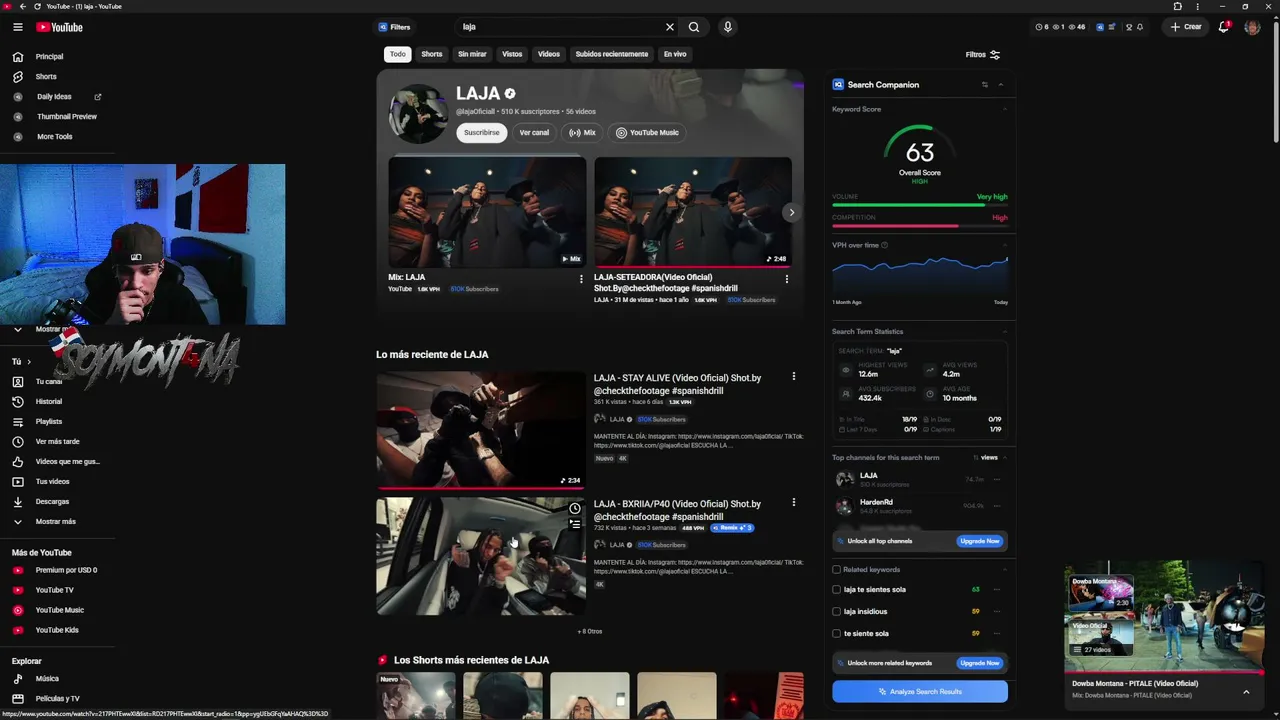Select the En vivo filter chip
The image size is (1280, 720).
[x=675, y=54]
